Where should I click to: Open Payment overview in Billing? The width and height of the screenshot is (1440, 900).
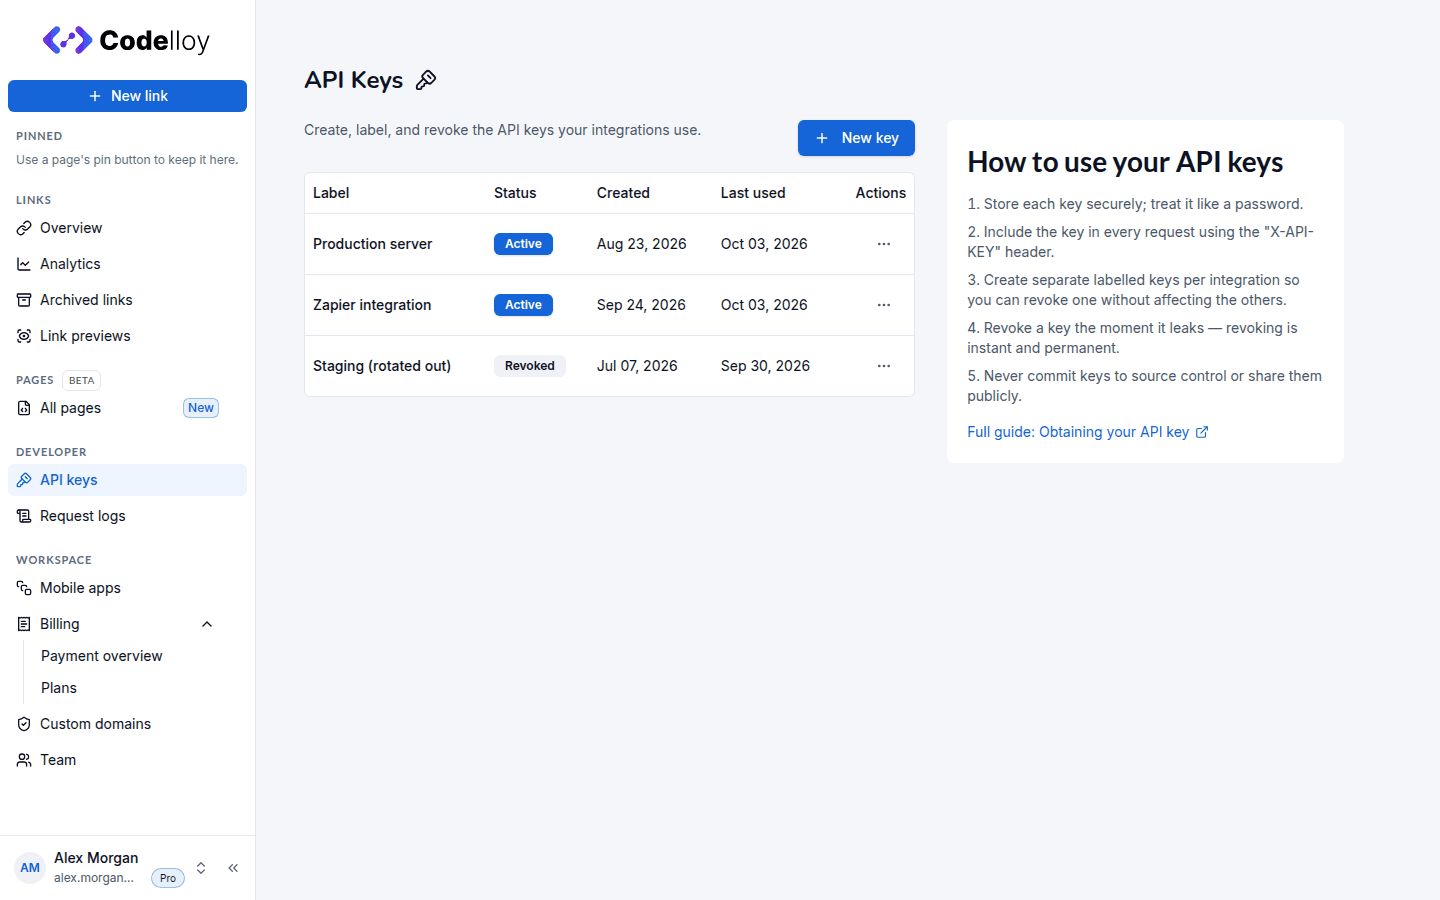tap(102, 656)
